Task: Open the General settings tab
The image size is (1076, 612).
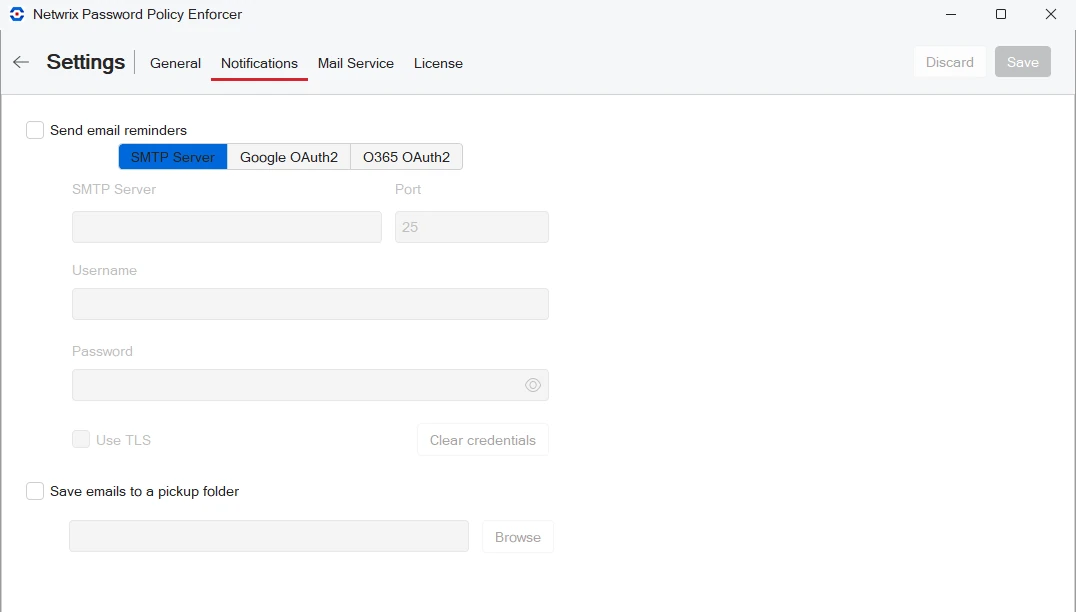Action: coord(175,63)
